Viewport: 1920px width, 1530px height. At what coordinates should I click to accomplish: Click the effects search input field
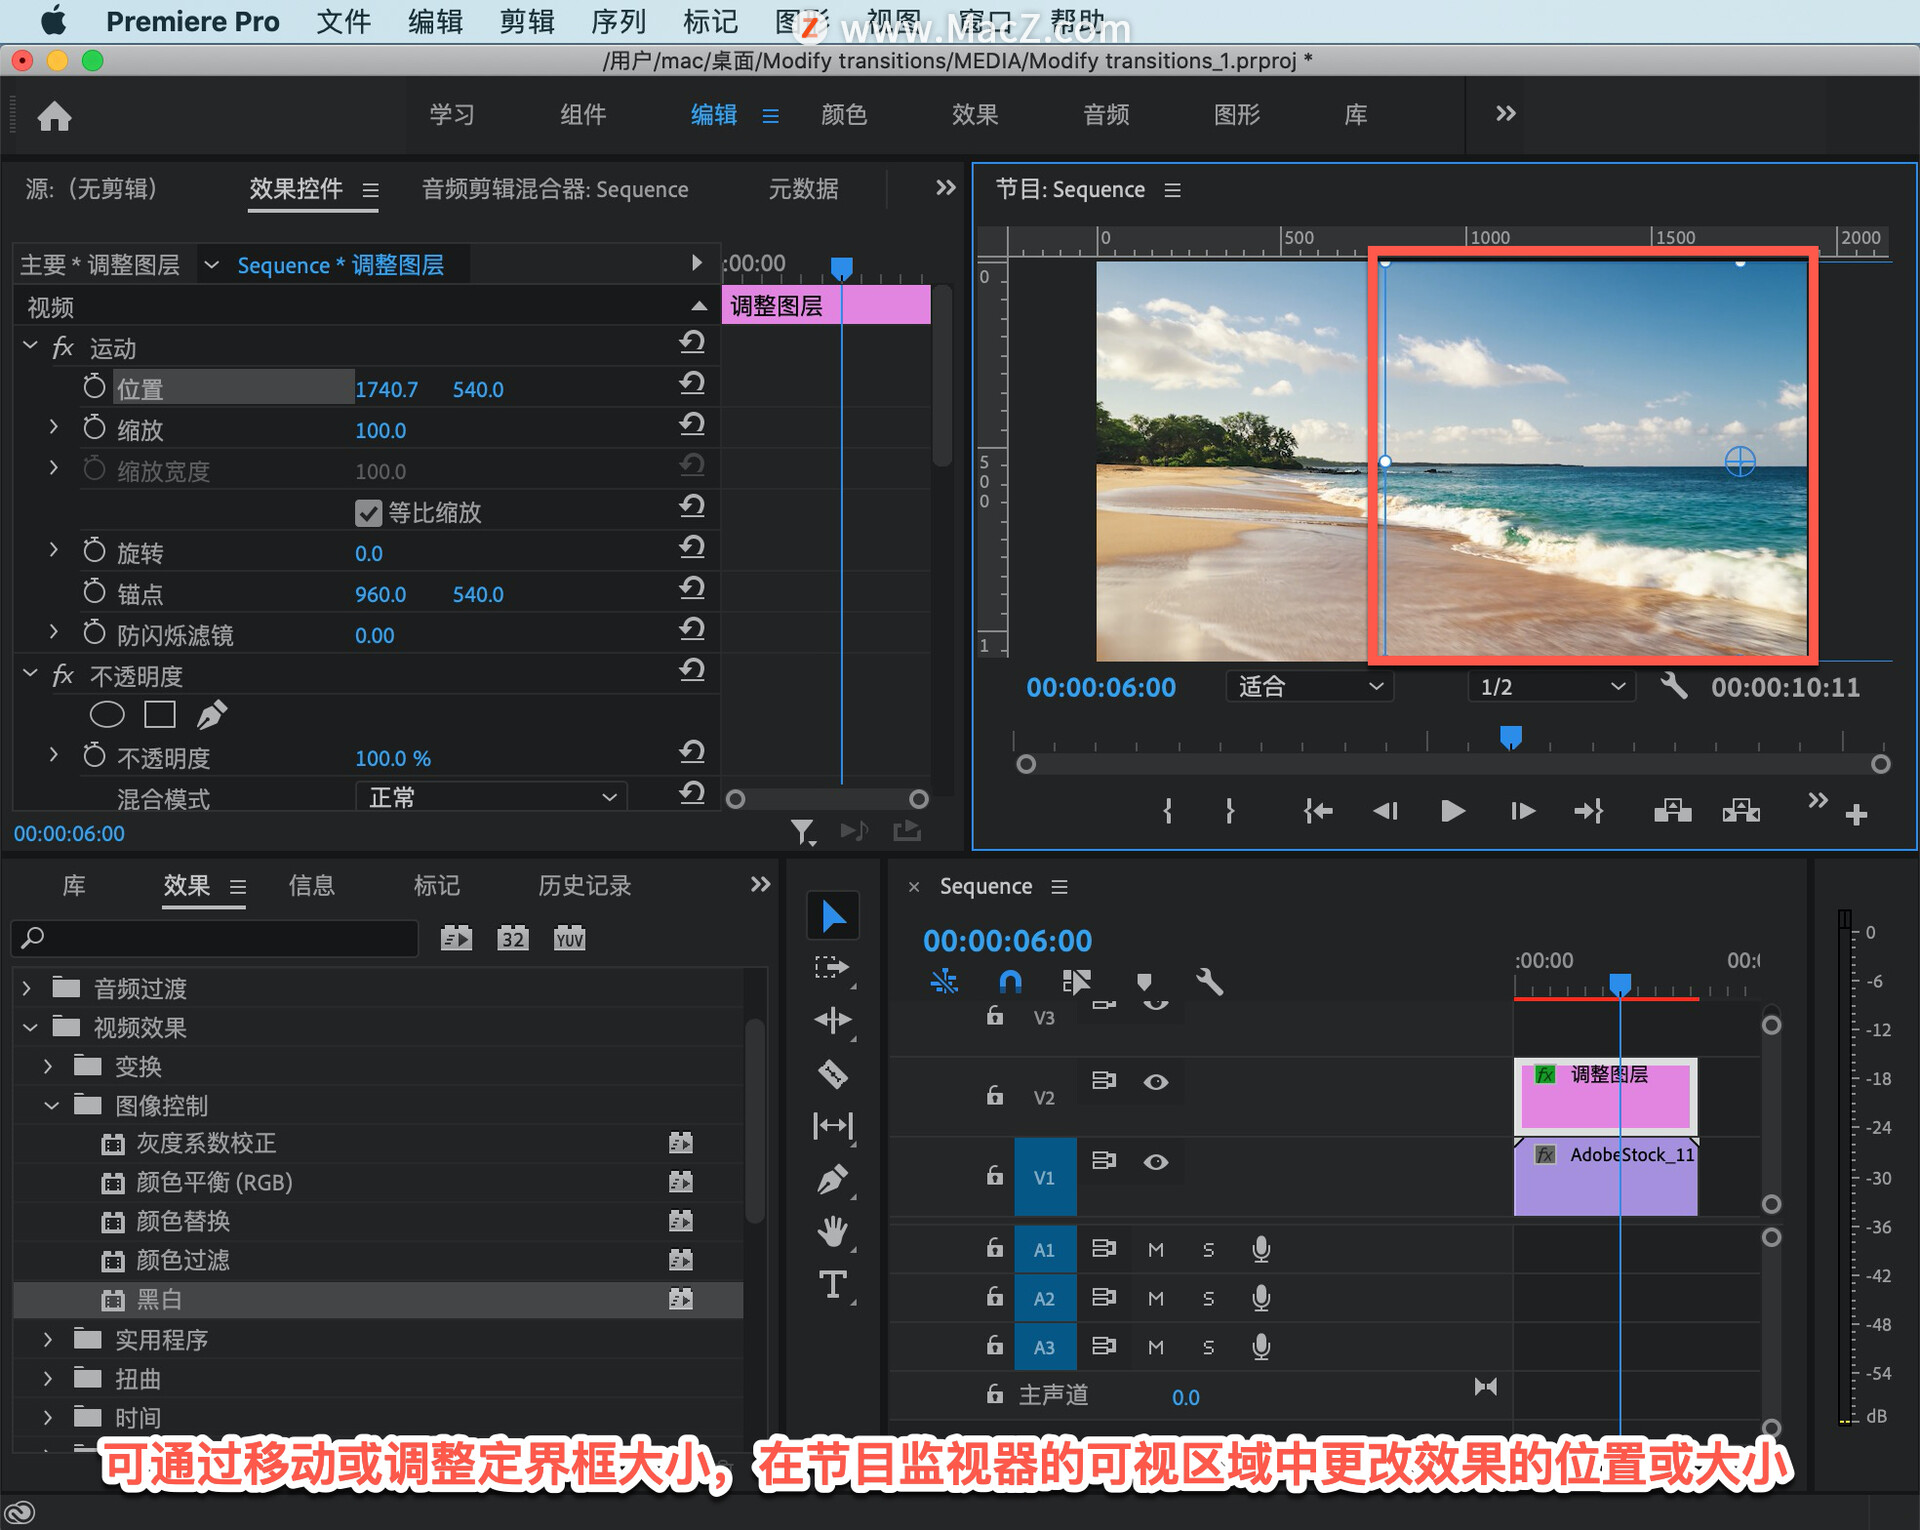click(x=215, y=938)
